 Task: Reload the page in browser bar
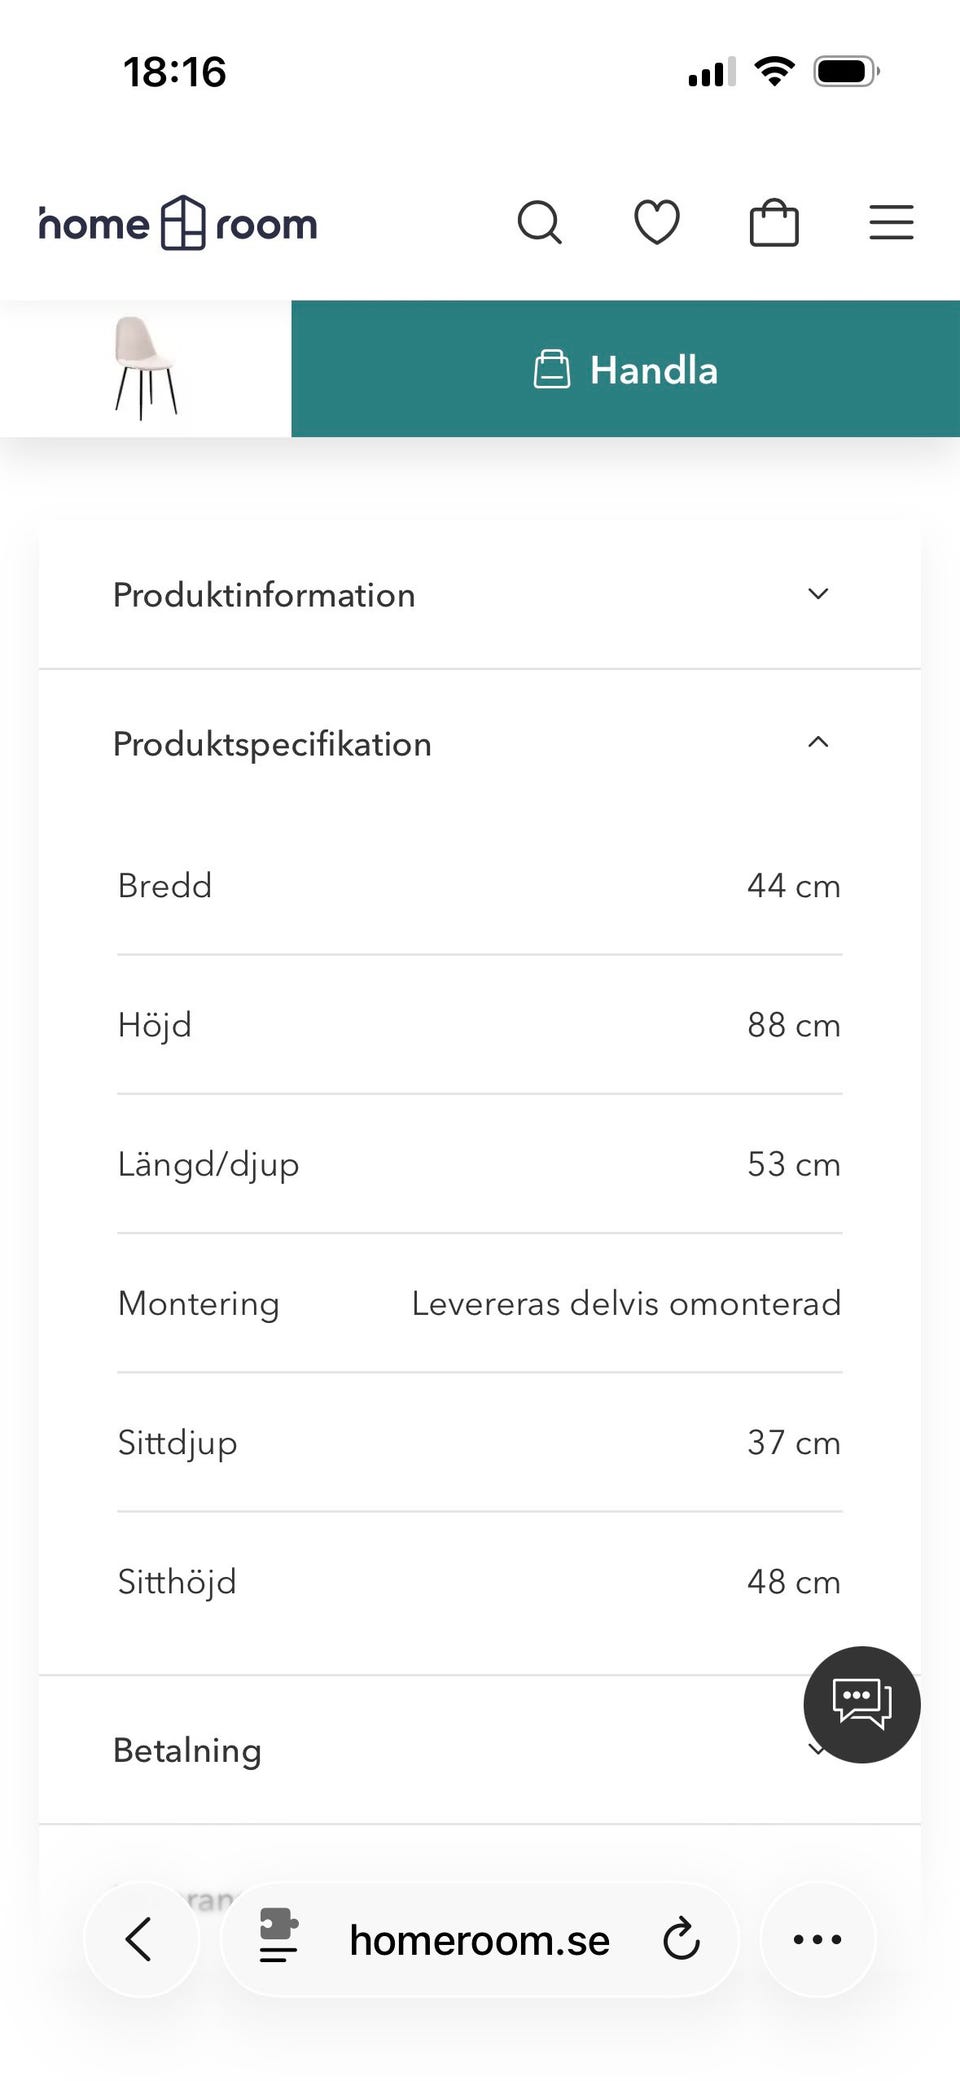[682, 1940]
